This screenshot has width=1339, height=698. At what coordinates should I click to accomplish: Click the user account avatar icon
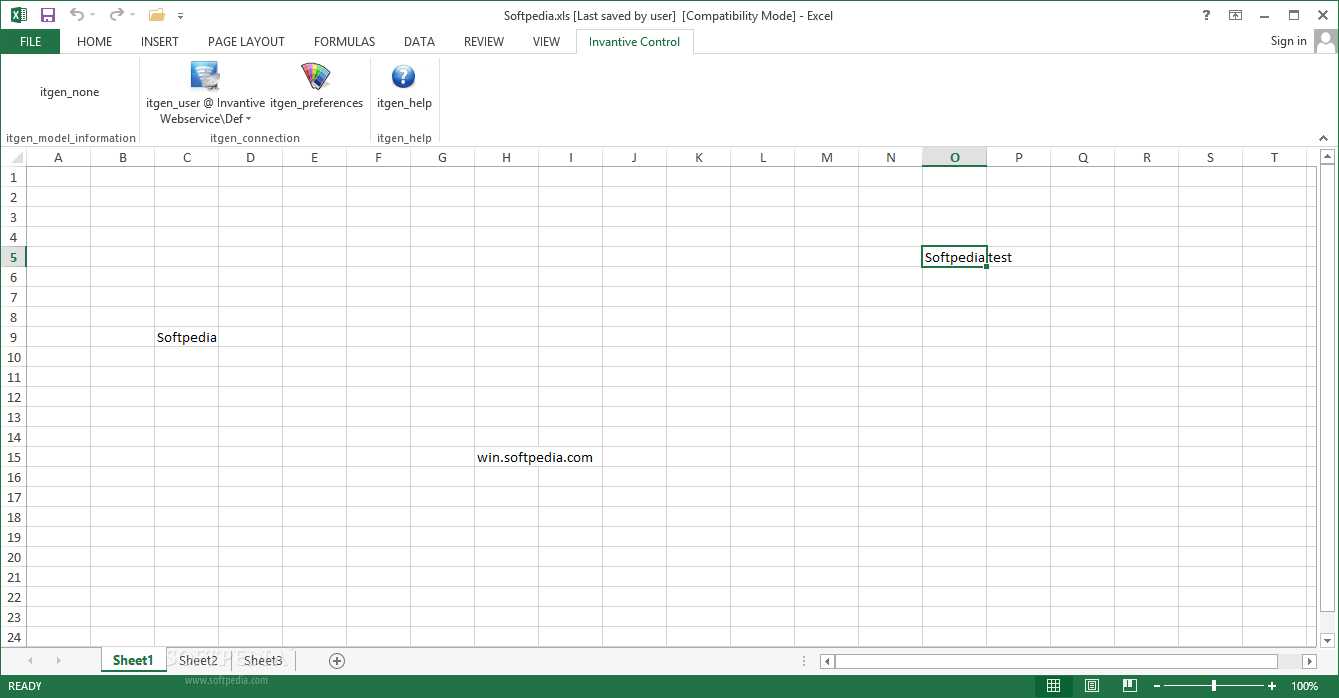(1326, 41)
